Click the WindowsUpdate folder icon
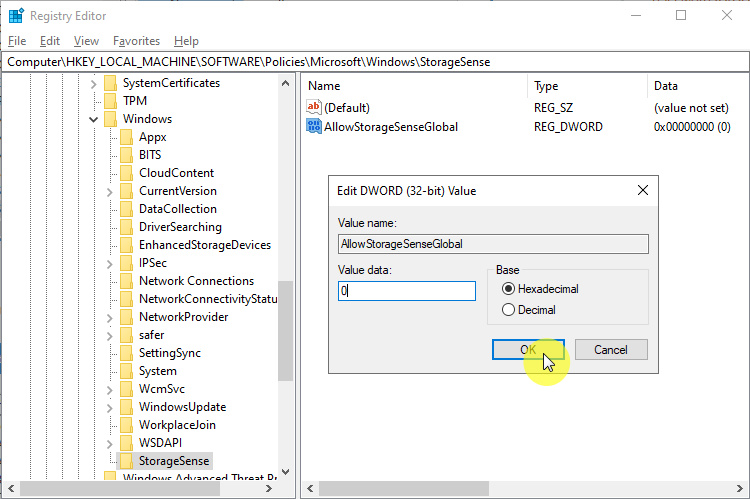Screen dimensions: 750x499 tap(126, 407)
